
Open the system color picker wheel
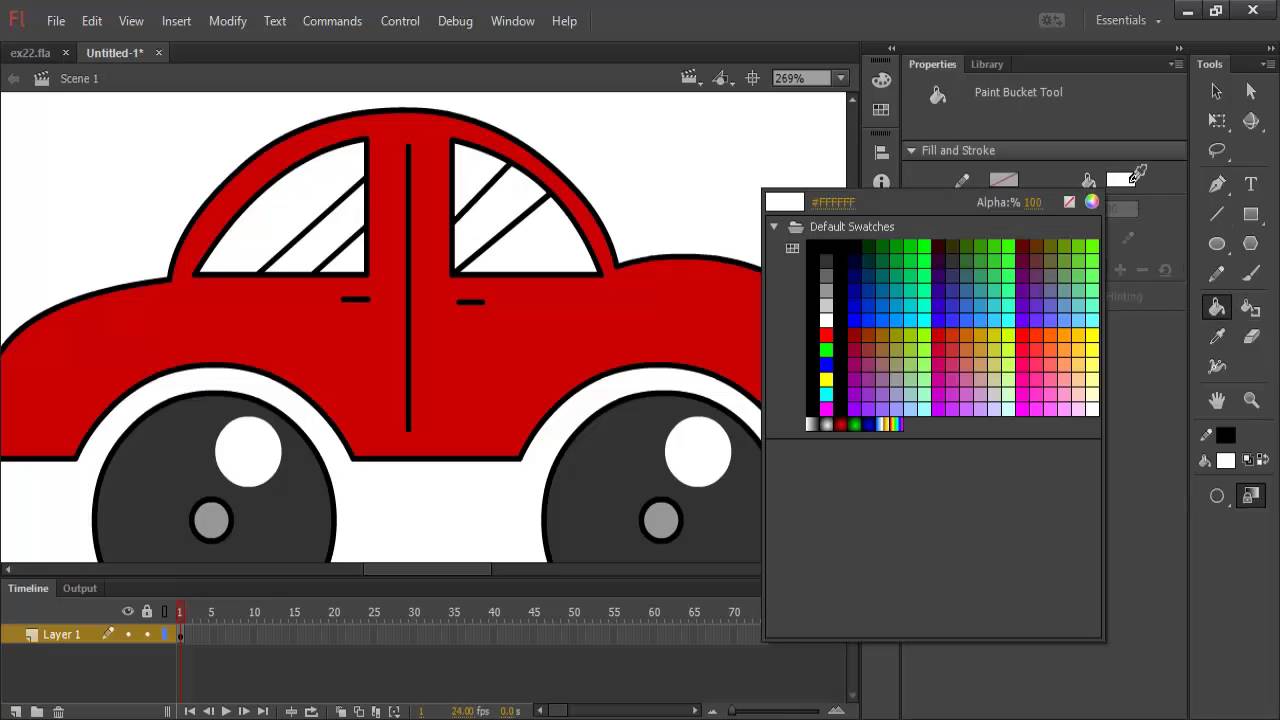[1092, 202]
